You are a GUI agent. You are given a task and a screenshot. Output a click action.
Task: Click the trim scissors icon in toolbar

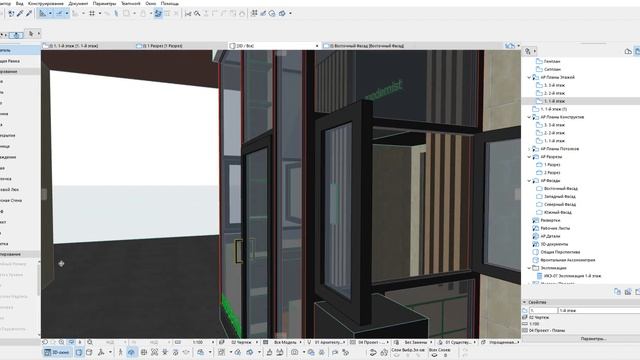coord(188,13)
